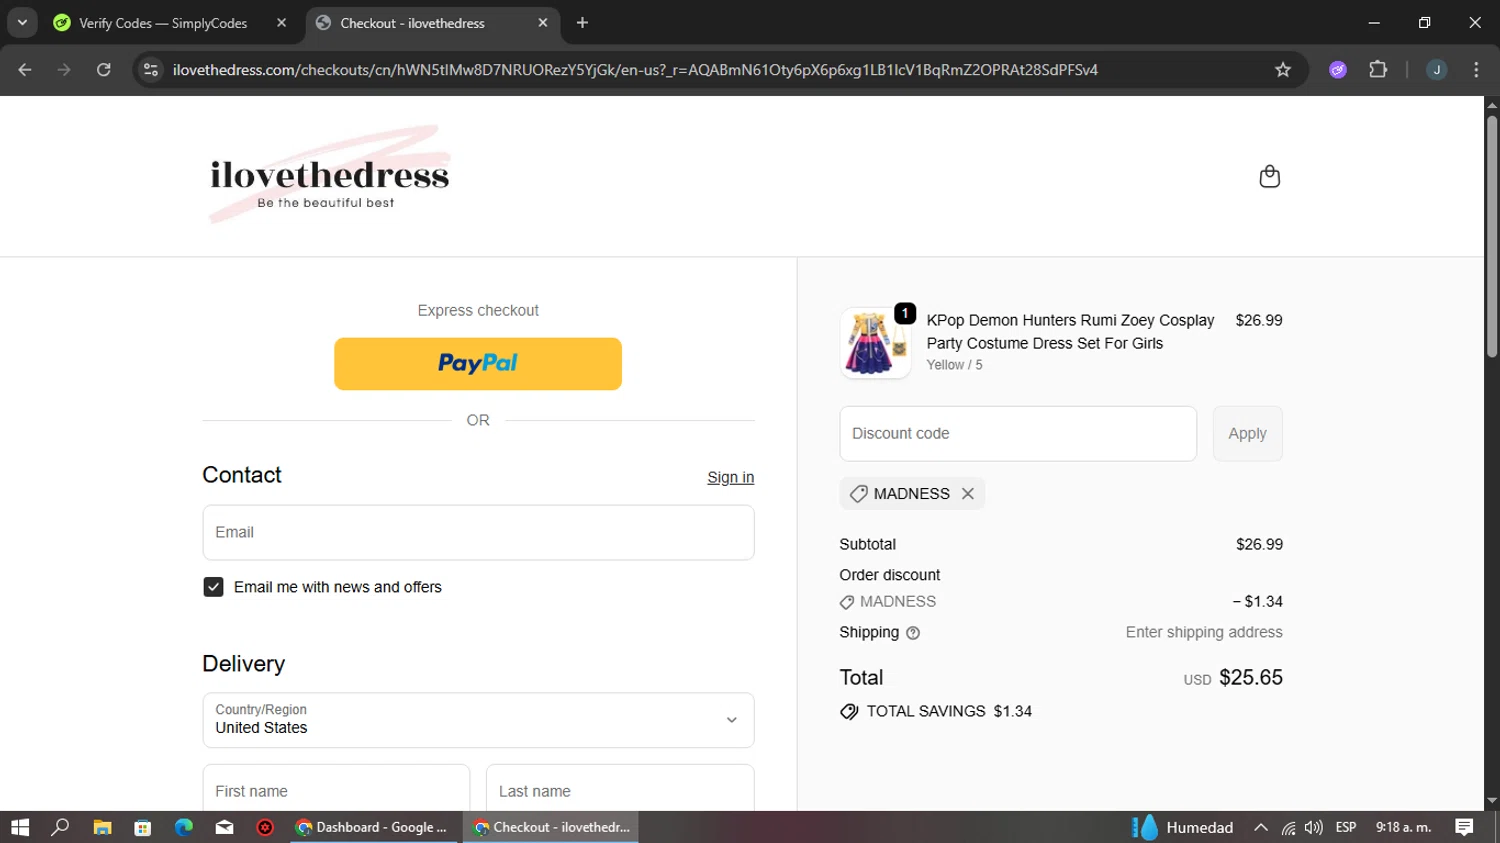Click the ilovethedress logo

(x=329, y=175)
